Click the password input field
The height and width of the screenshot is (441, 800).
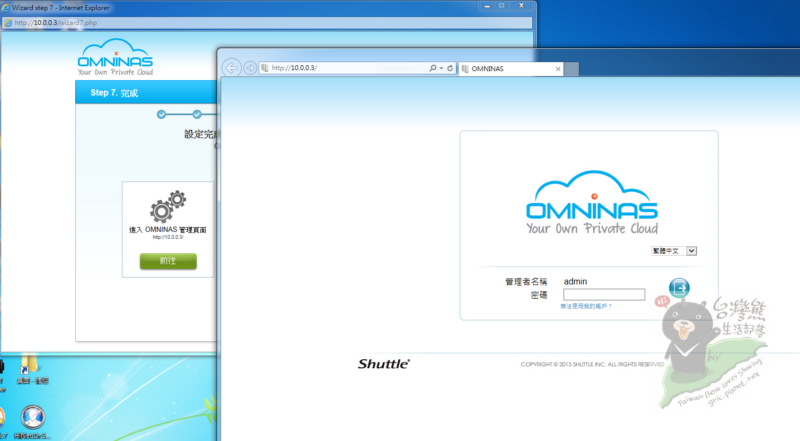pyautogui.click(x=604, y=295)
